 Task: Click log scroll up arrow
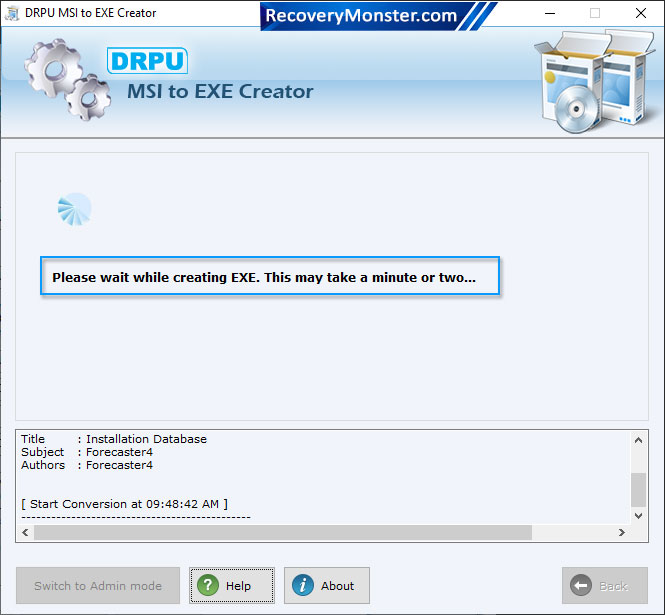(638, 440)
